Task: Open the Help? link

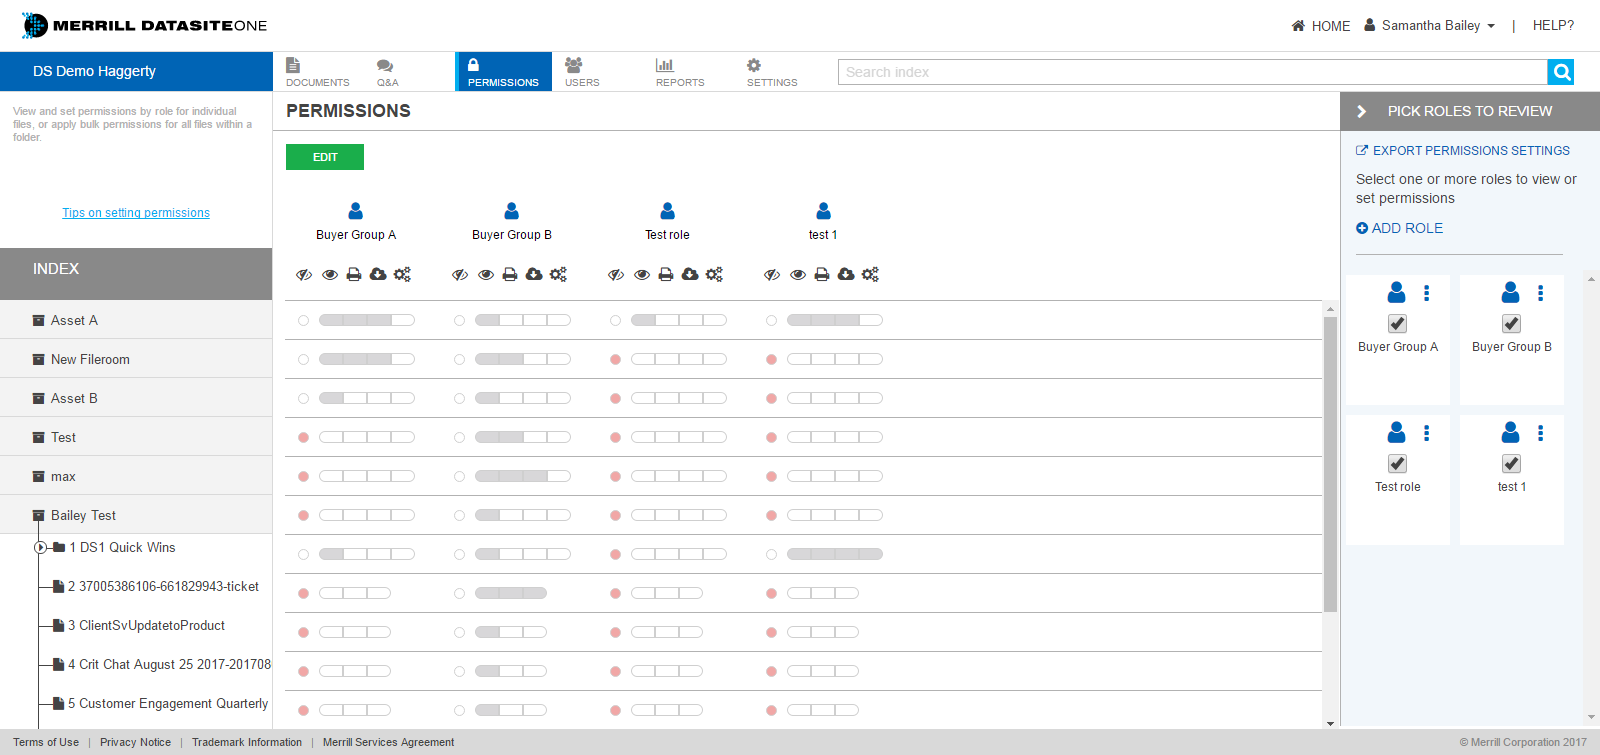Action: (x=1553, y=26)
